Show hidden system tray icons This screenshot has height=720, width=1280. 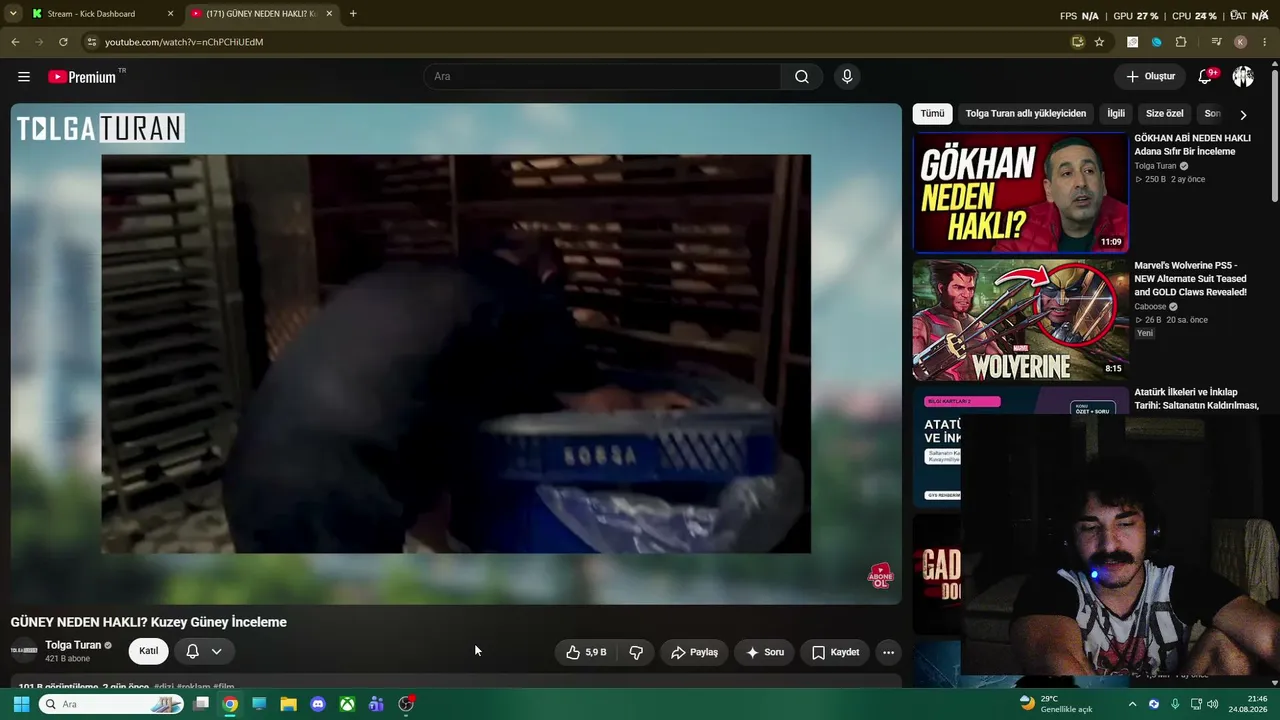click(x=1132, y=704)
